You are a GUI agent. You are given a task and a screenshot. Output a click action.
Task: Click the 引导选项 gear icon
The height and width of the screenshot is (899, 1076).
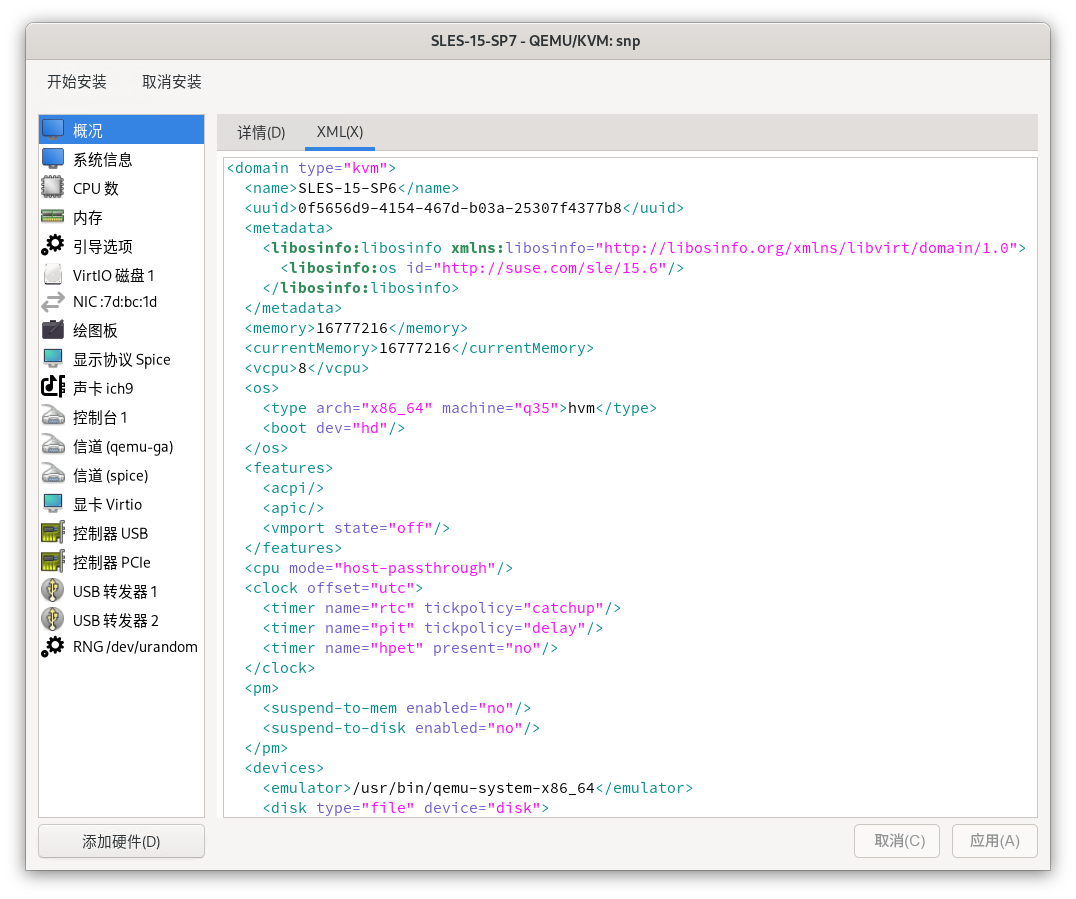(x=53, y=246)
